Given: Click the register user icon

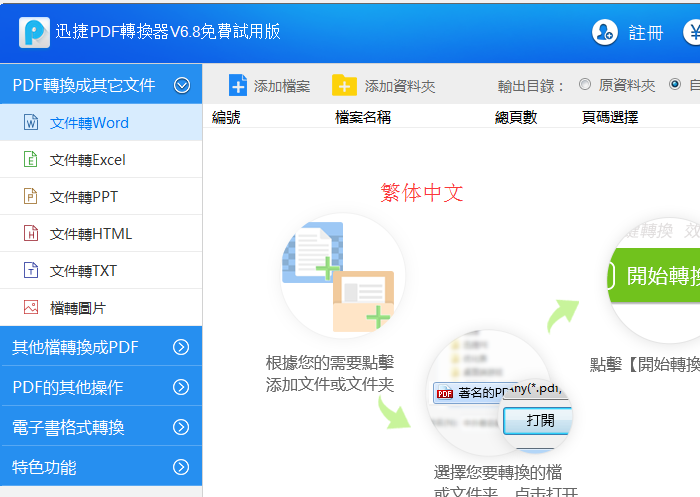Looking at the screenshot, I should pos(604,32).
